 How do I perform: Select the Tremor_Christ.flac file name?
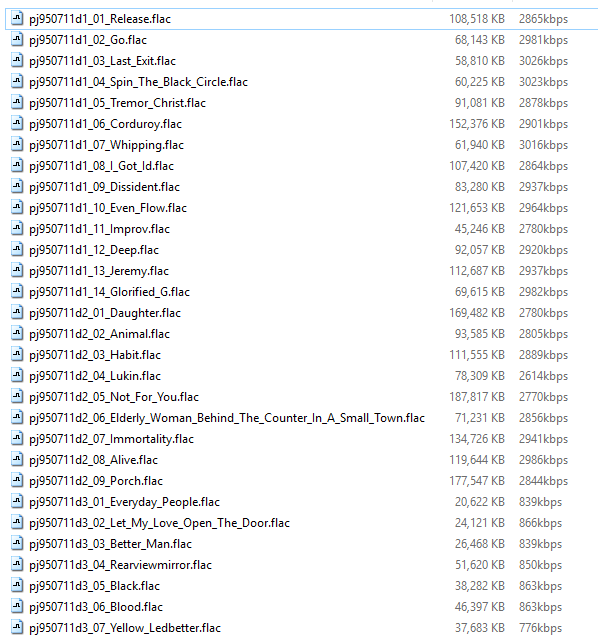(117, 103)
